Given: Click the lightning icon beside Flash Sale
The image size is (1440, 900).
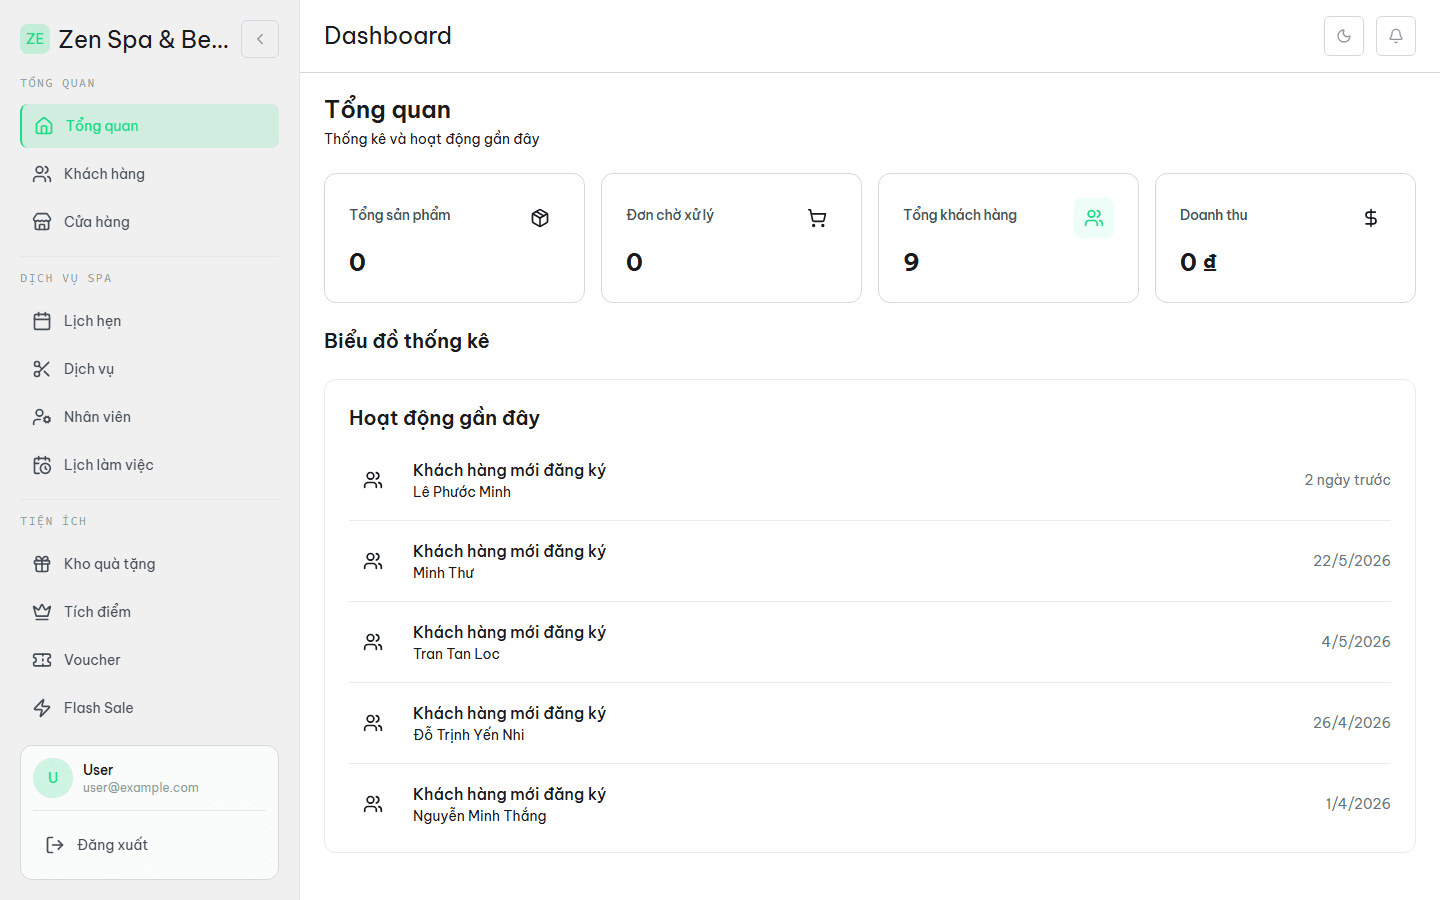Looking at the screenshot, I should click(x=42, y=708).
